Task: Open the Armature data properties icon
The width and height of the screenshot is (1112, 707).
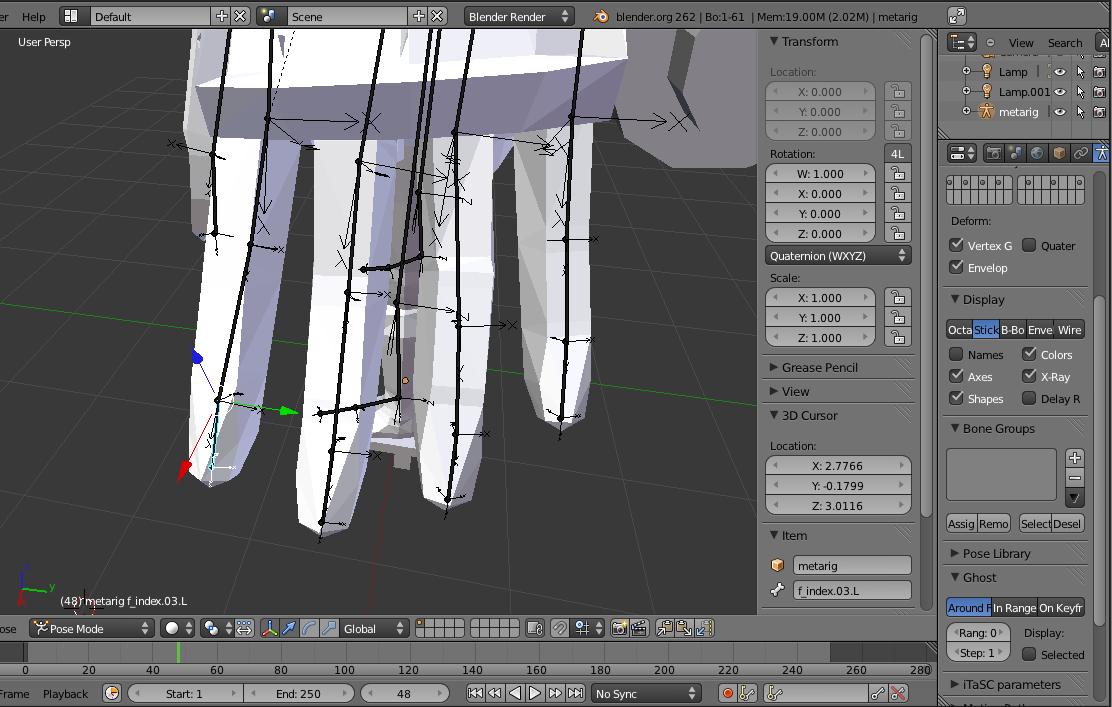Action: pyautogui.click(x=1101, y=153)
